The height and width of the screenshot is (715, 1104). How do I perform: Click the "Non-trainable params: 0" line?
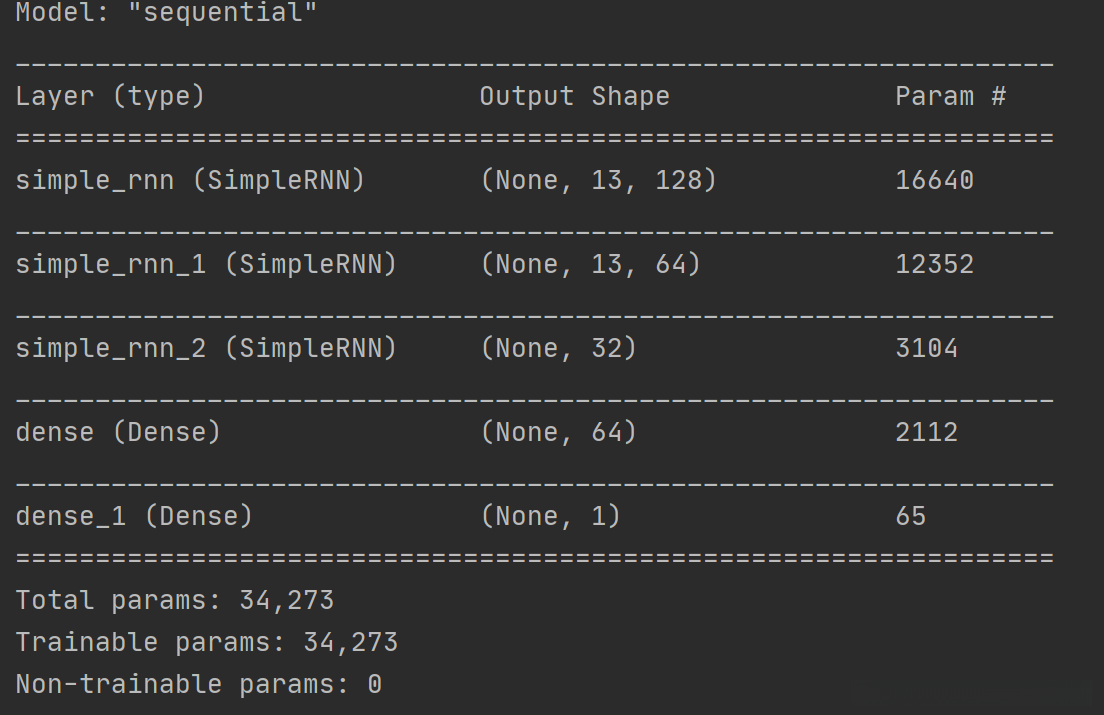(x=199, y=685)
